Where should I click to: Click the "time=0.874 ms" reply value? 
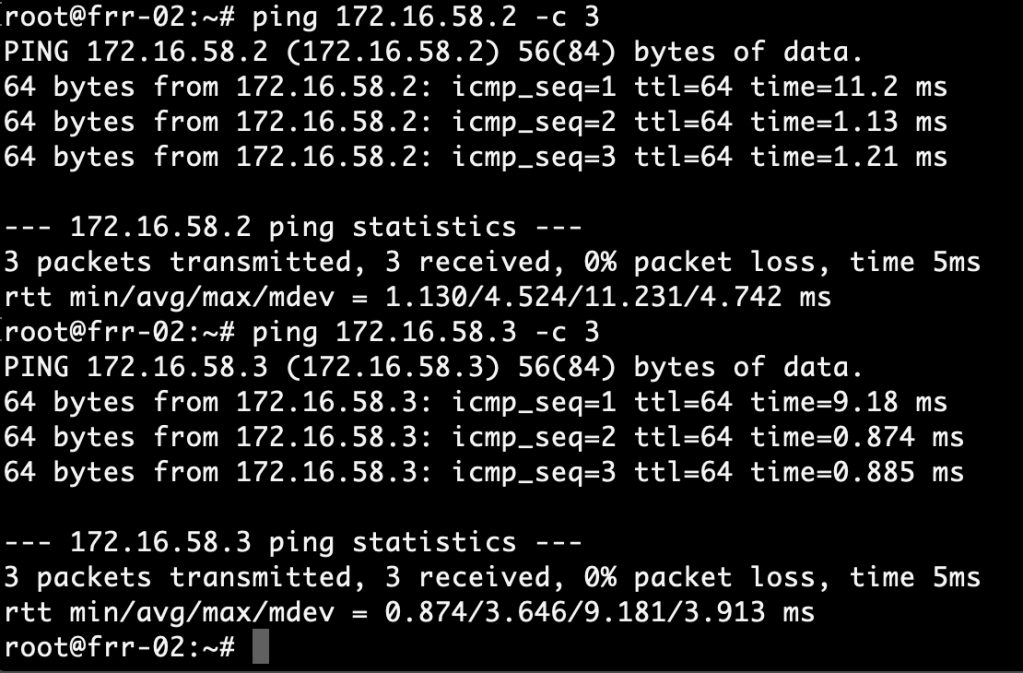click(x=857, y=437)
